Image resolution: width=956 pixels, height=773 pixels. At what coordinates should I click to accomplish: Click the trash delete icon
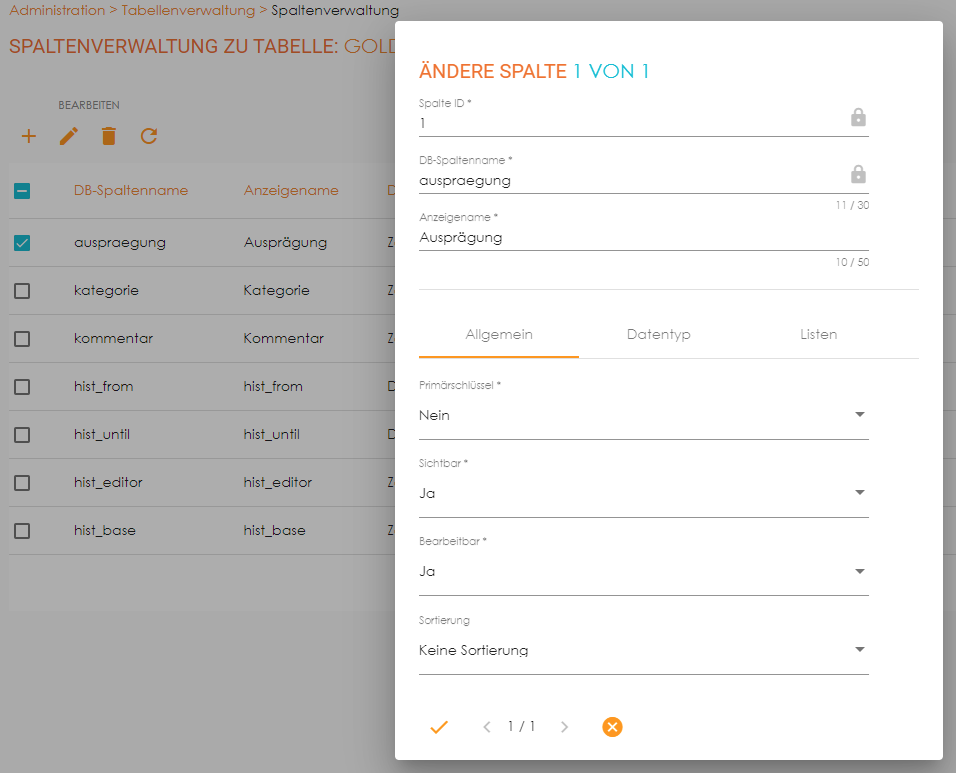pos(109,136)
